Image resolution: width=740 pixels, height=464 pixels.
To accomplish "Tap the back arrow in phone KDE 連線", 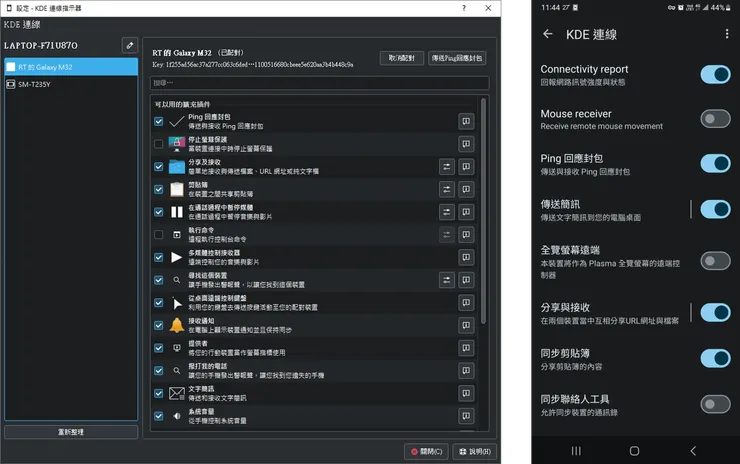I will click(547, 34).
